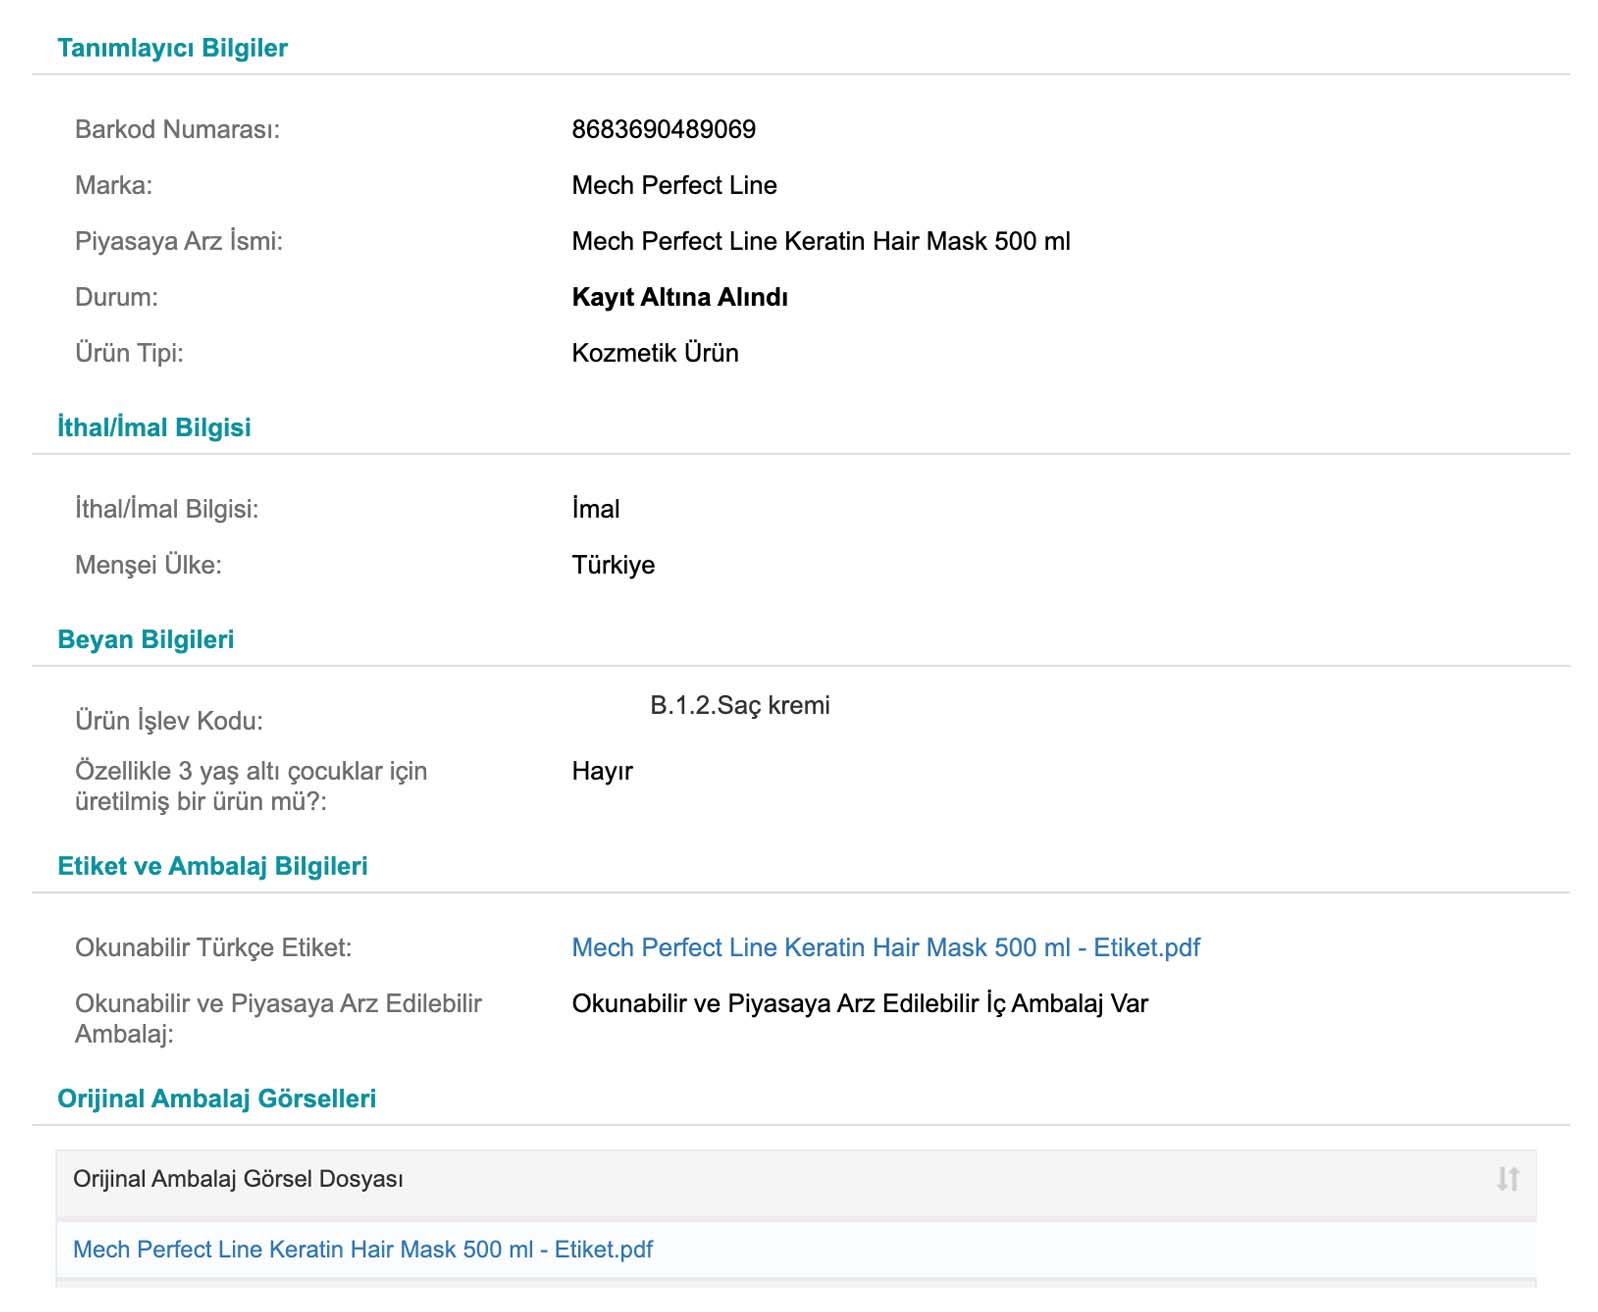Click the İmal value text
Screen dimensions: 1598x1312
[596, 509]
